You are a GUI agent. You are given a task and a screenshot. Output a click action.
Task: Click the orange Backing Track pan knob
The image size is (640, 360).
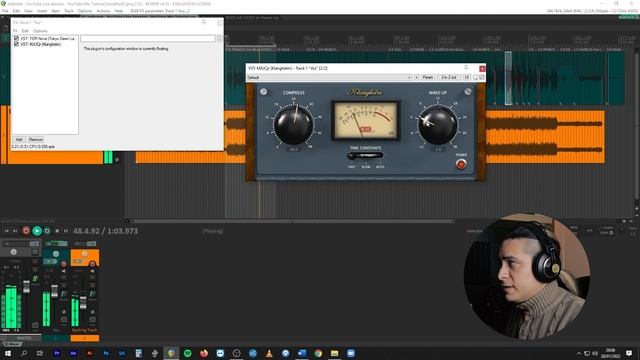(85, 254)
